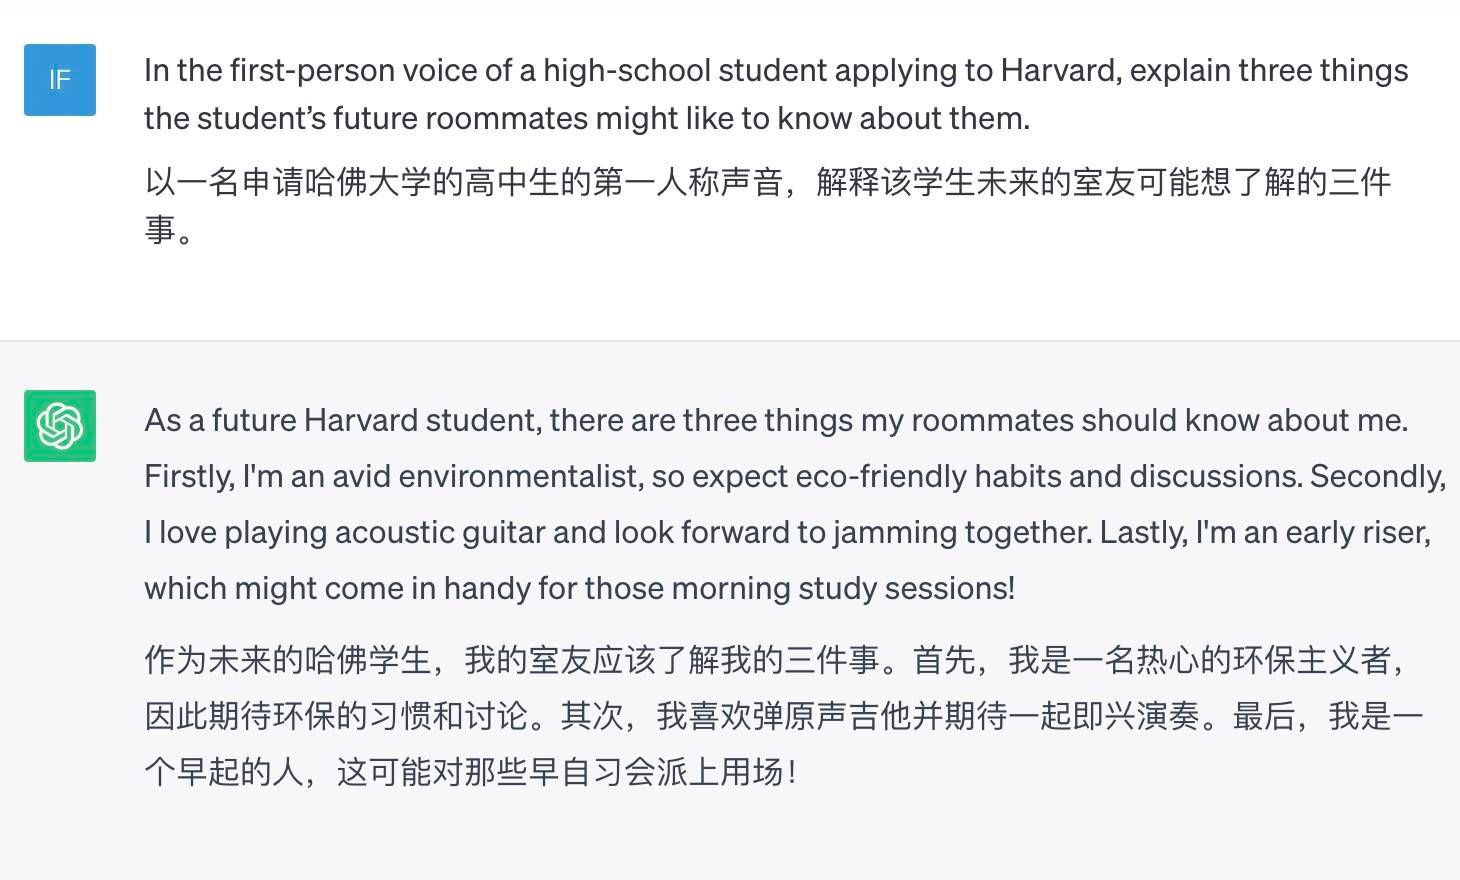Viewport: 1460px width, 880px height.
Task: Click "最后" in the Chinese response
Action: click(x=1264, y=717)
